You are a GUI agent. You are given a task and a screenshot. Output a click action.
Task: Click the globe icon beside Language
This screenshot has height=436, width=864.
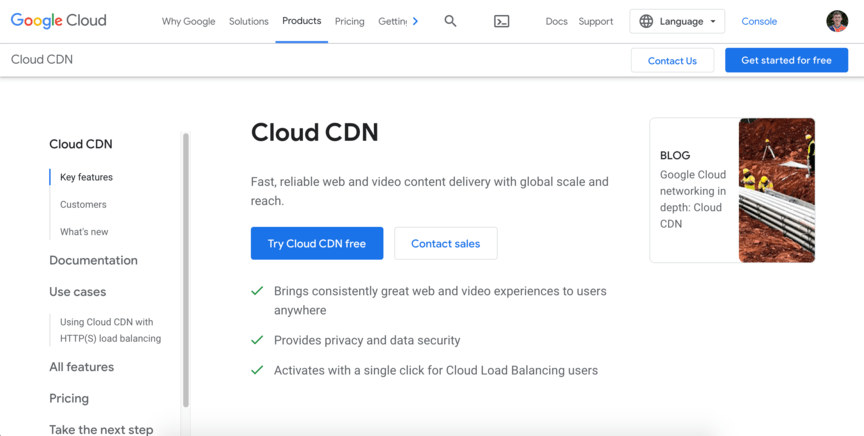(x=646, y=21)
